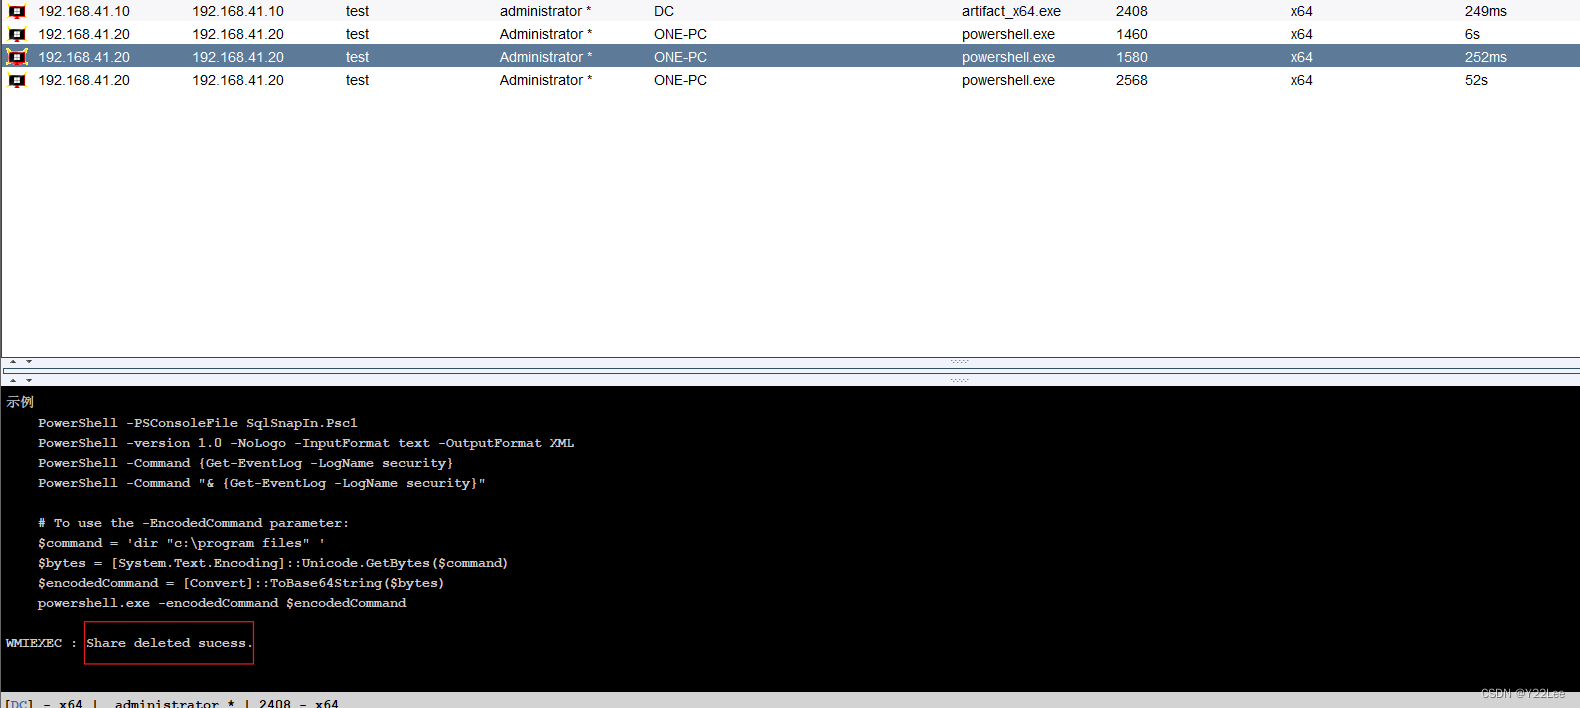The width and height of the screenshot is (1580, 708).
Task: Click the $bytes = Unicode.GetBytes line
Action: coord(273,563)
